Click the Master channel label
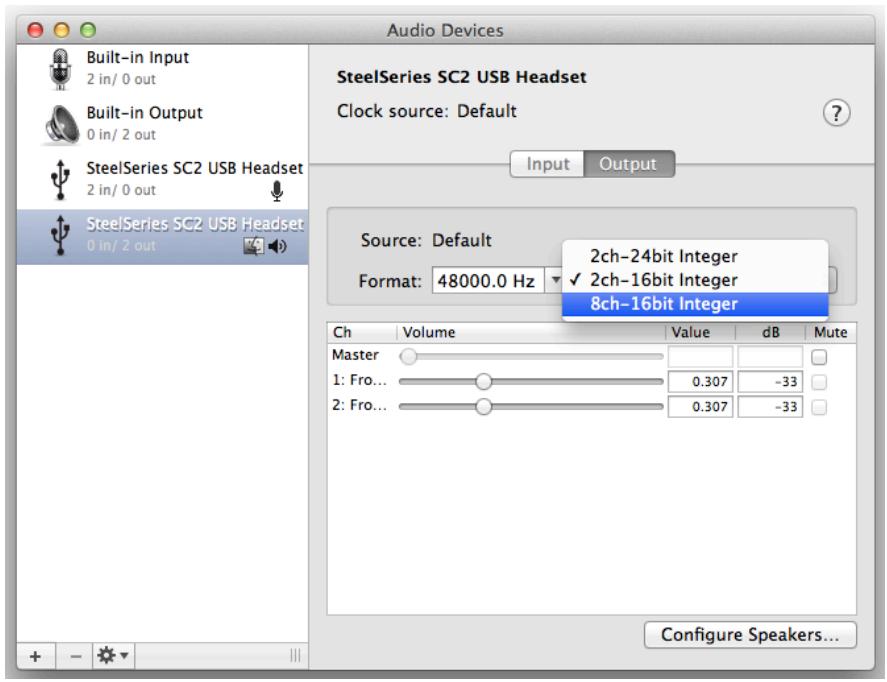Image resolution: width=887 pixels, height=682 pixels. pyautogui.click(x=355, y=355)
